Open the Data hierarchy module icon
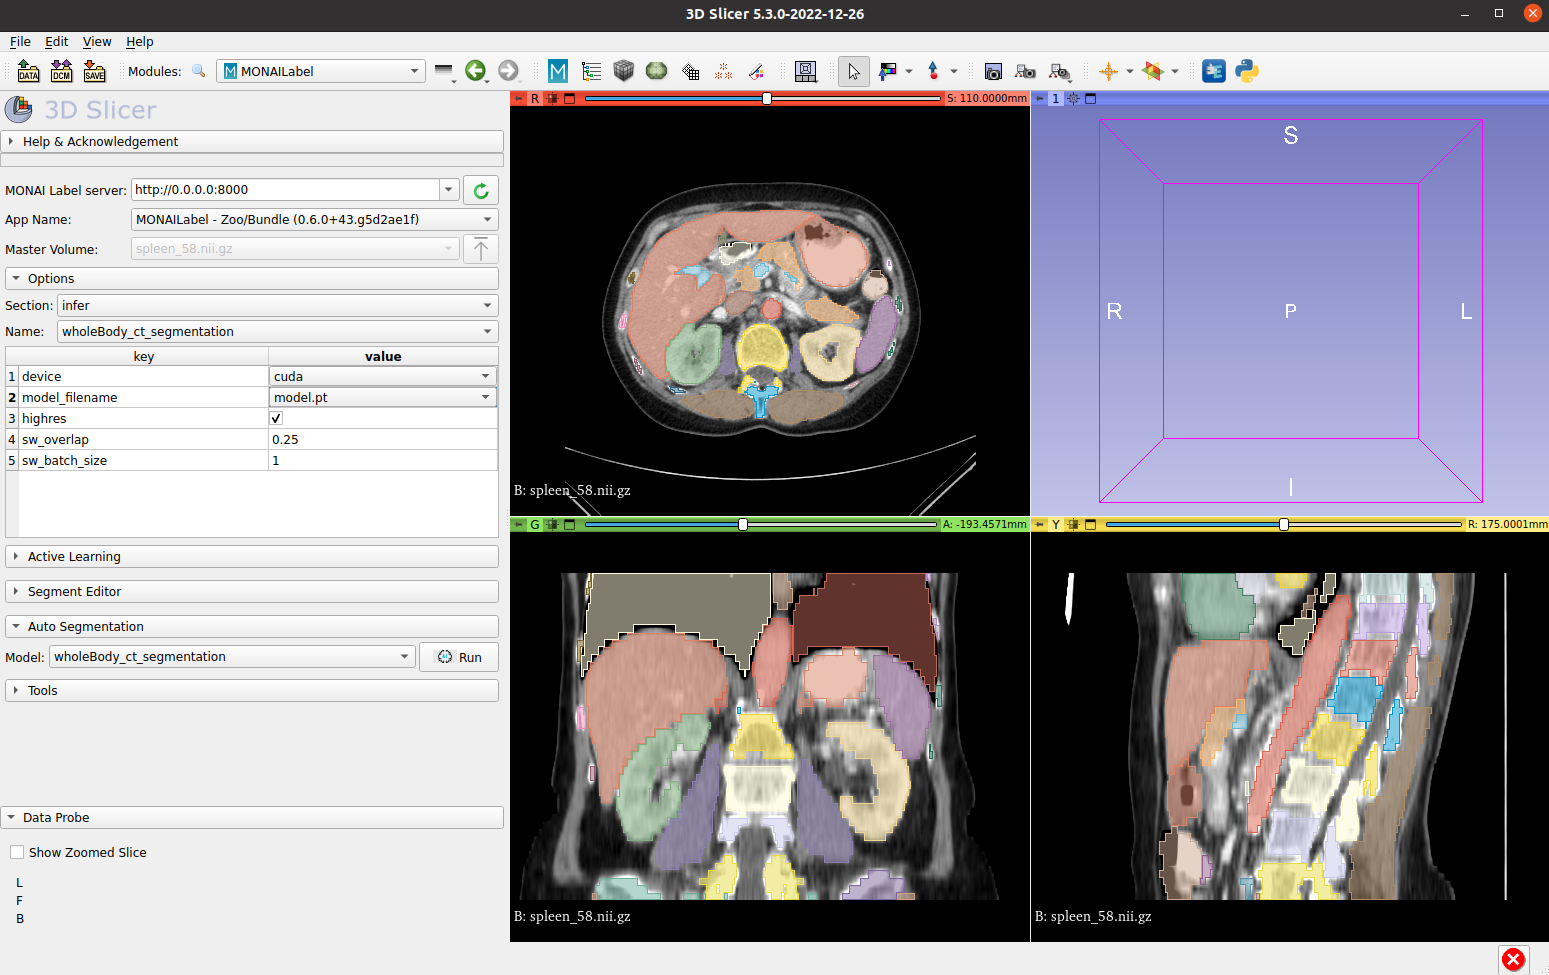Image resolution: width=1549 pixels, height=975 pixels. tap(591, 71)
